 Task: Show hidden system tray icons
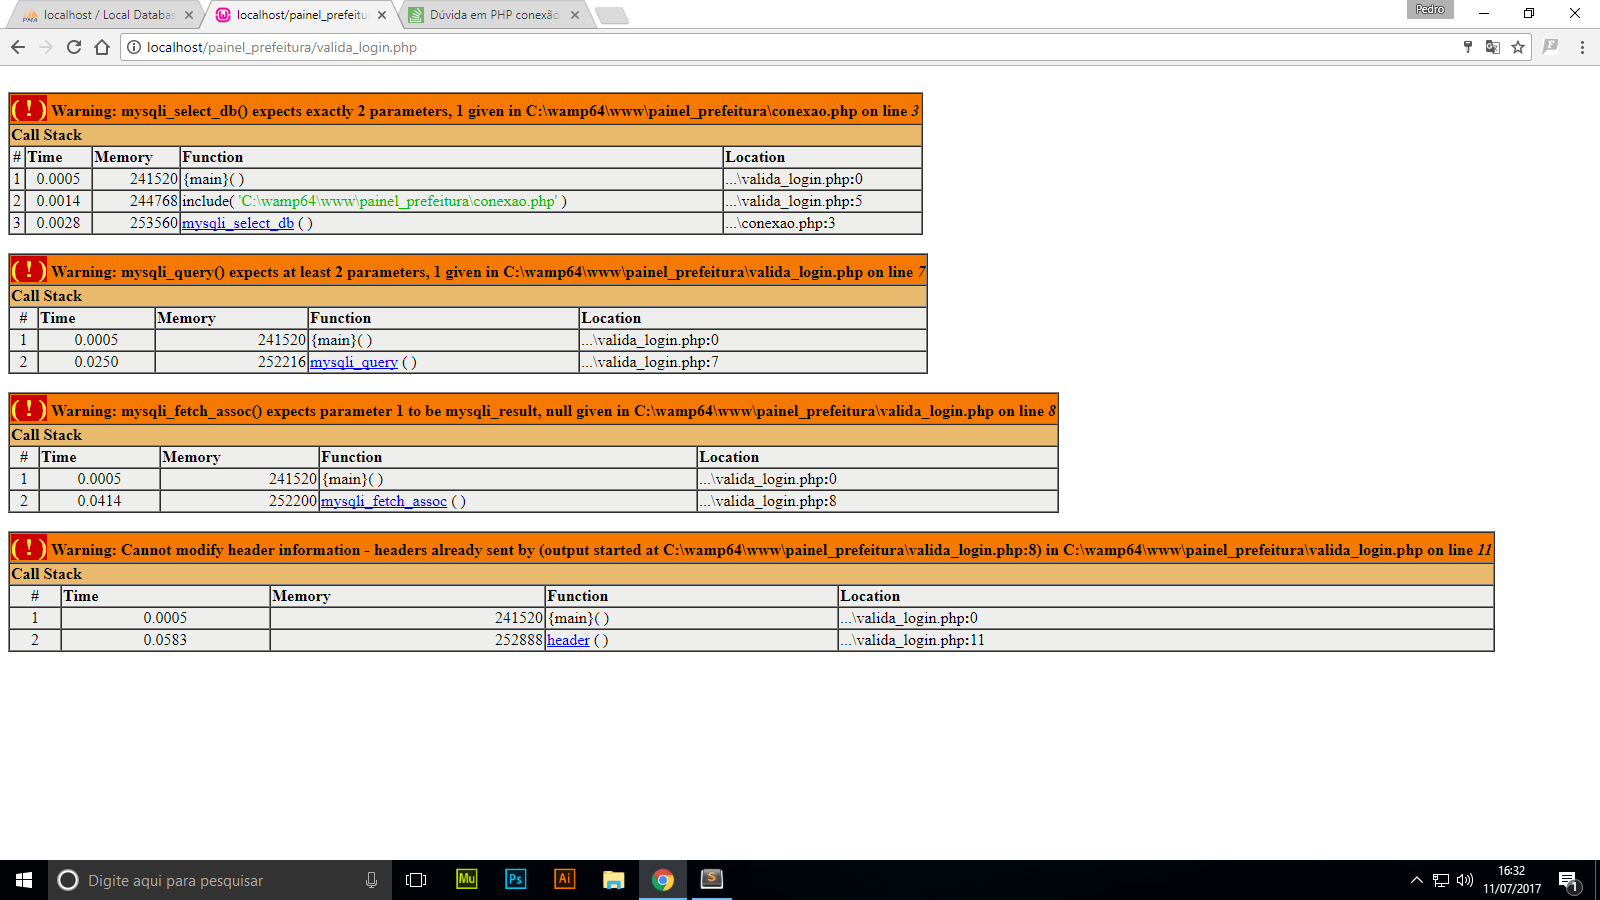pos(1416,880)
